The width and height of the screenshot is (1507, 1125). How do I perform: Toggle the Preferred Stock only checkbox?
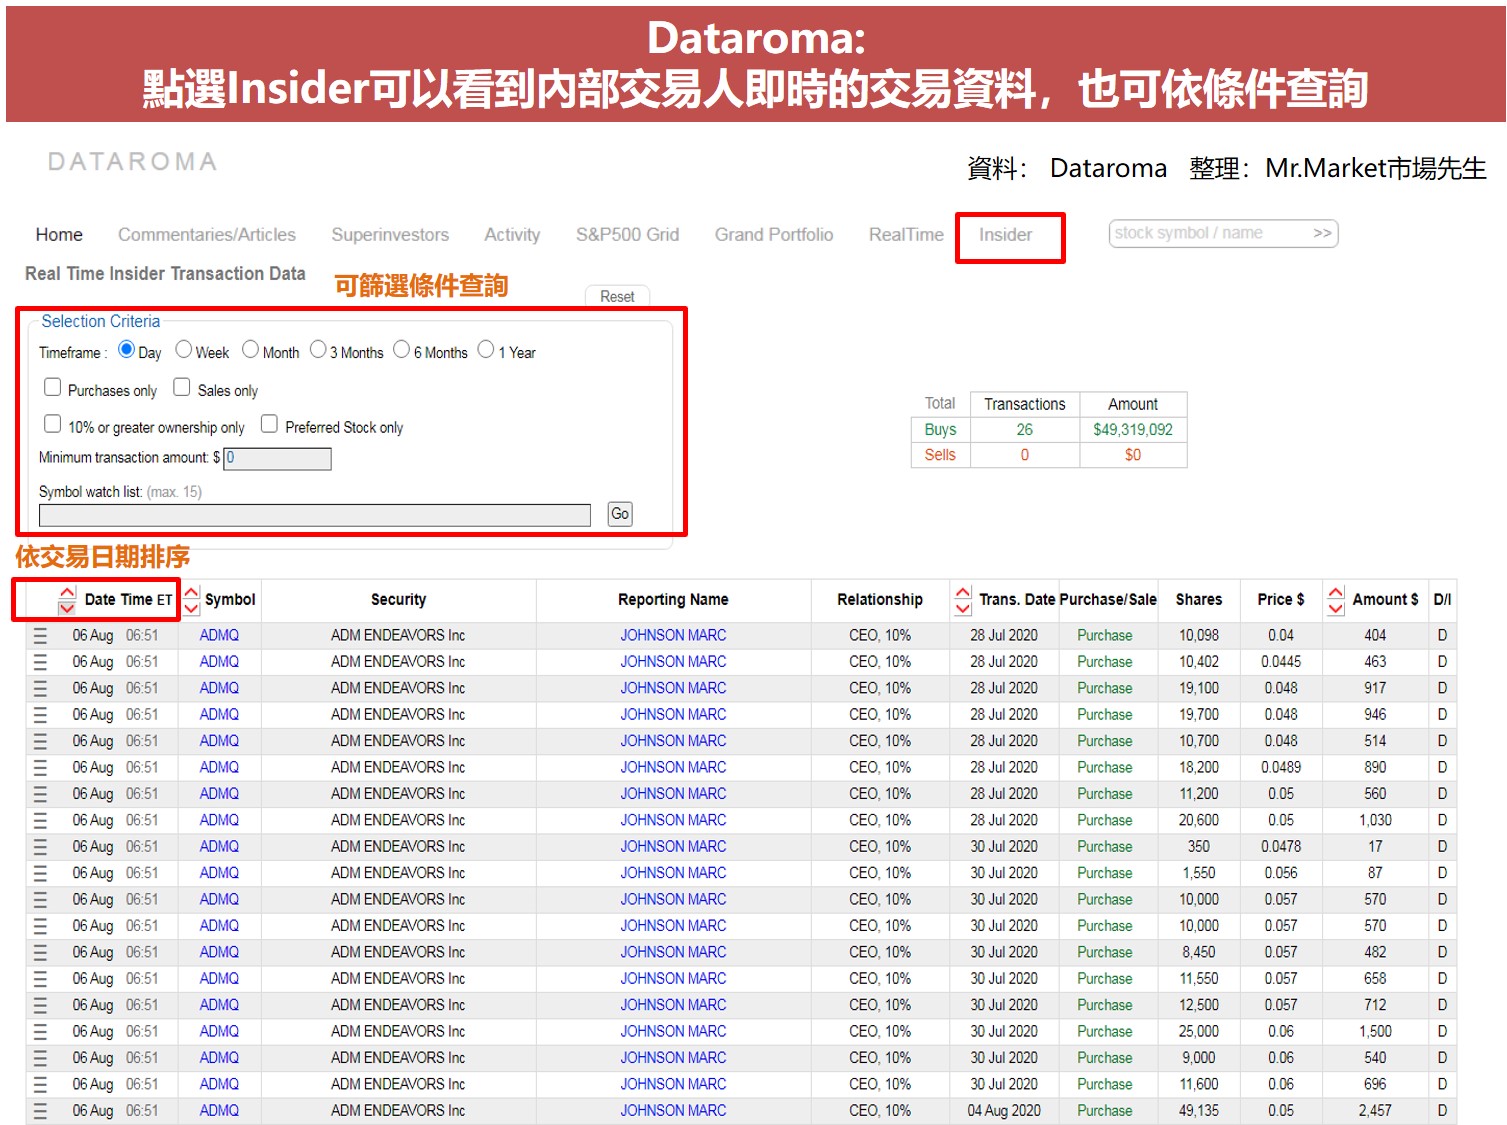coord(269,423)
